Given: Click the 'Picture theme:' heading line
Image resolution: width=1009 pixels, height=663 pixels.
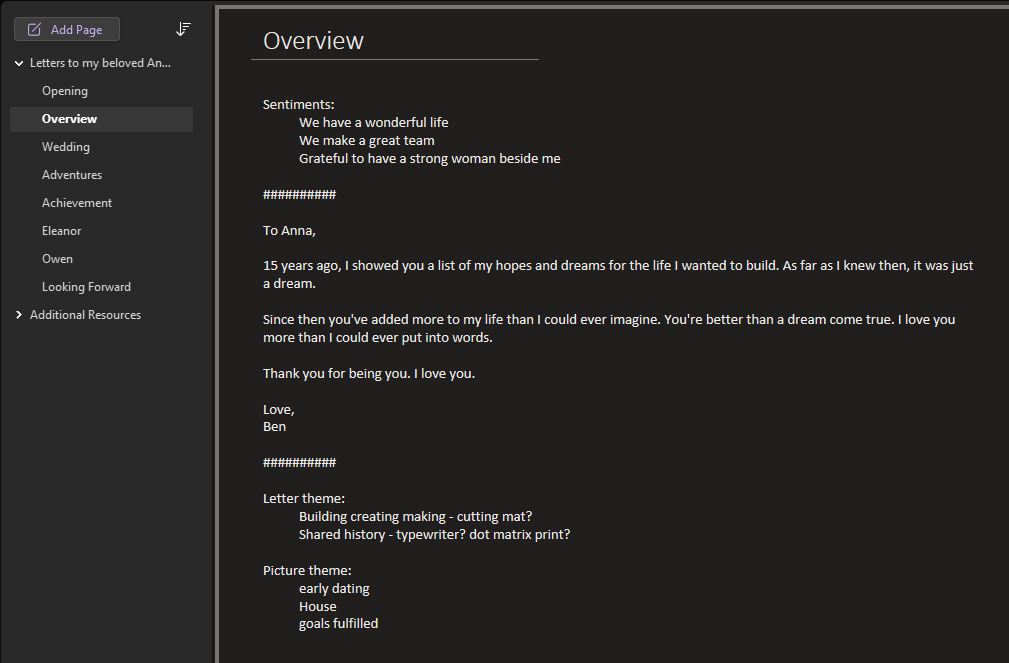Looking at the screenshot, I should (307, 570).
